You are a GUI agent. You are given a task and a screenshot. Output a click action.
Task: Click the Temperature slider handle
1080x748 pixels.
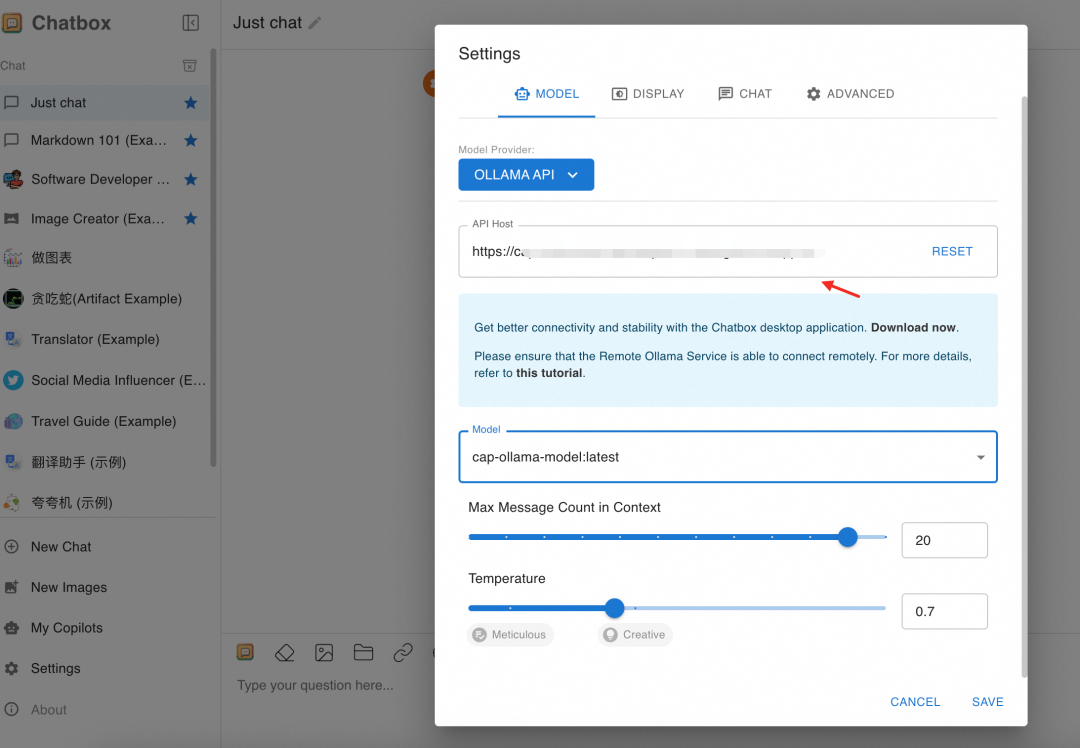pos(614,608)
